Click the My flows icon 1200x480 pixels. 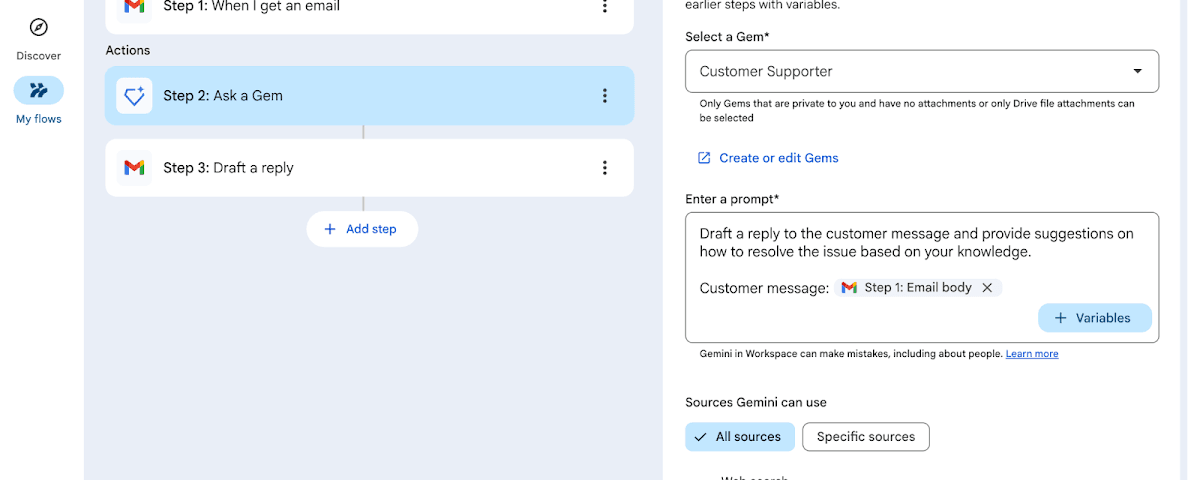pyautogui.click(x=38, y=91)
